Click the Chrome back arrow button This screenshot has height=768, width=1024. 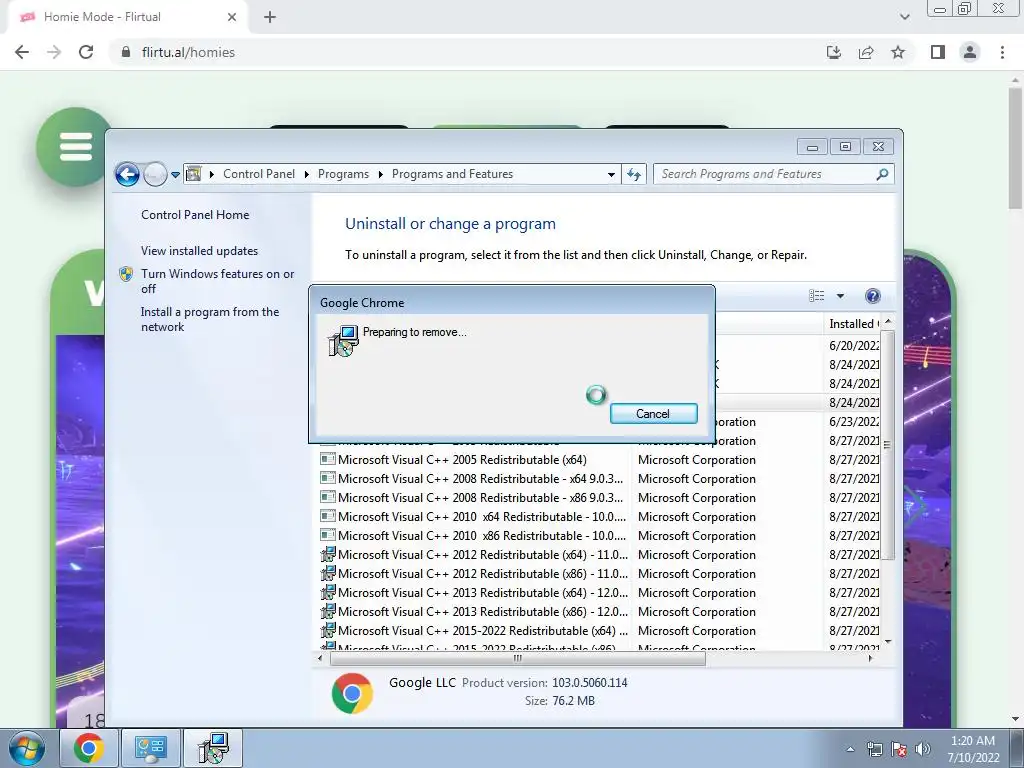(x=22, y=52)
